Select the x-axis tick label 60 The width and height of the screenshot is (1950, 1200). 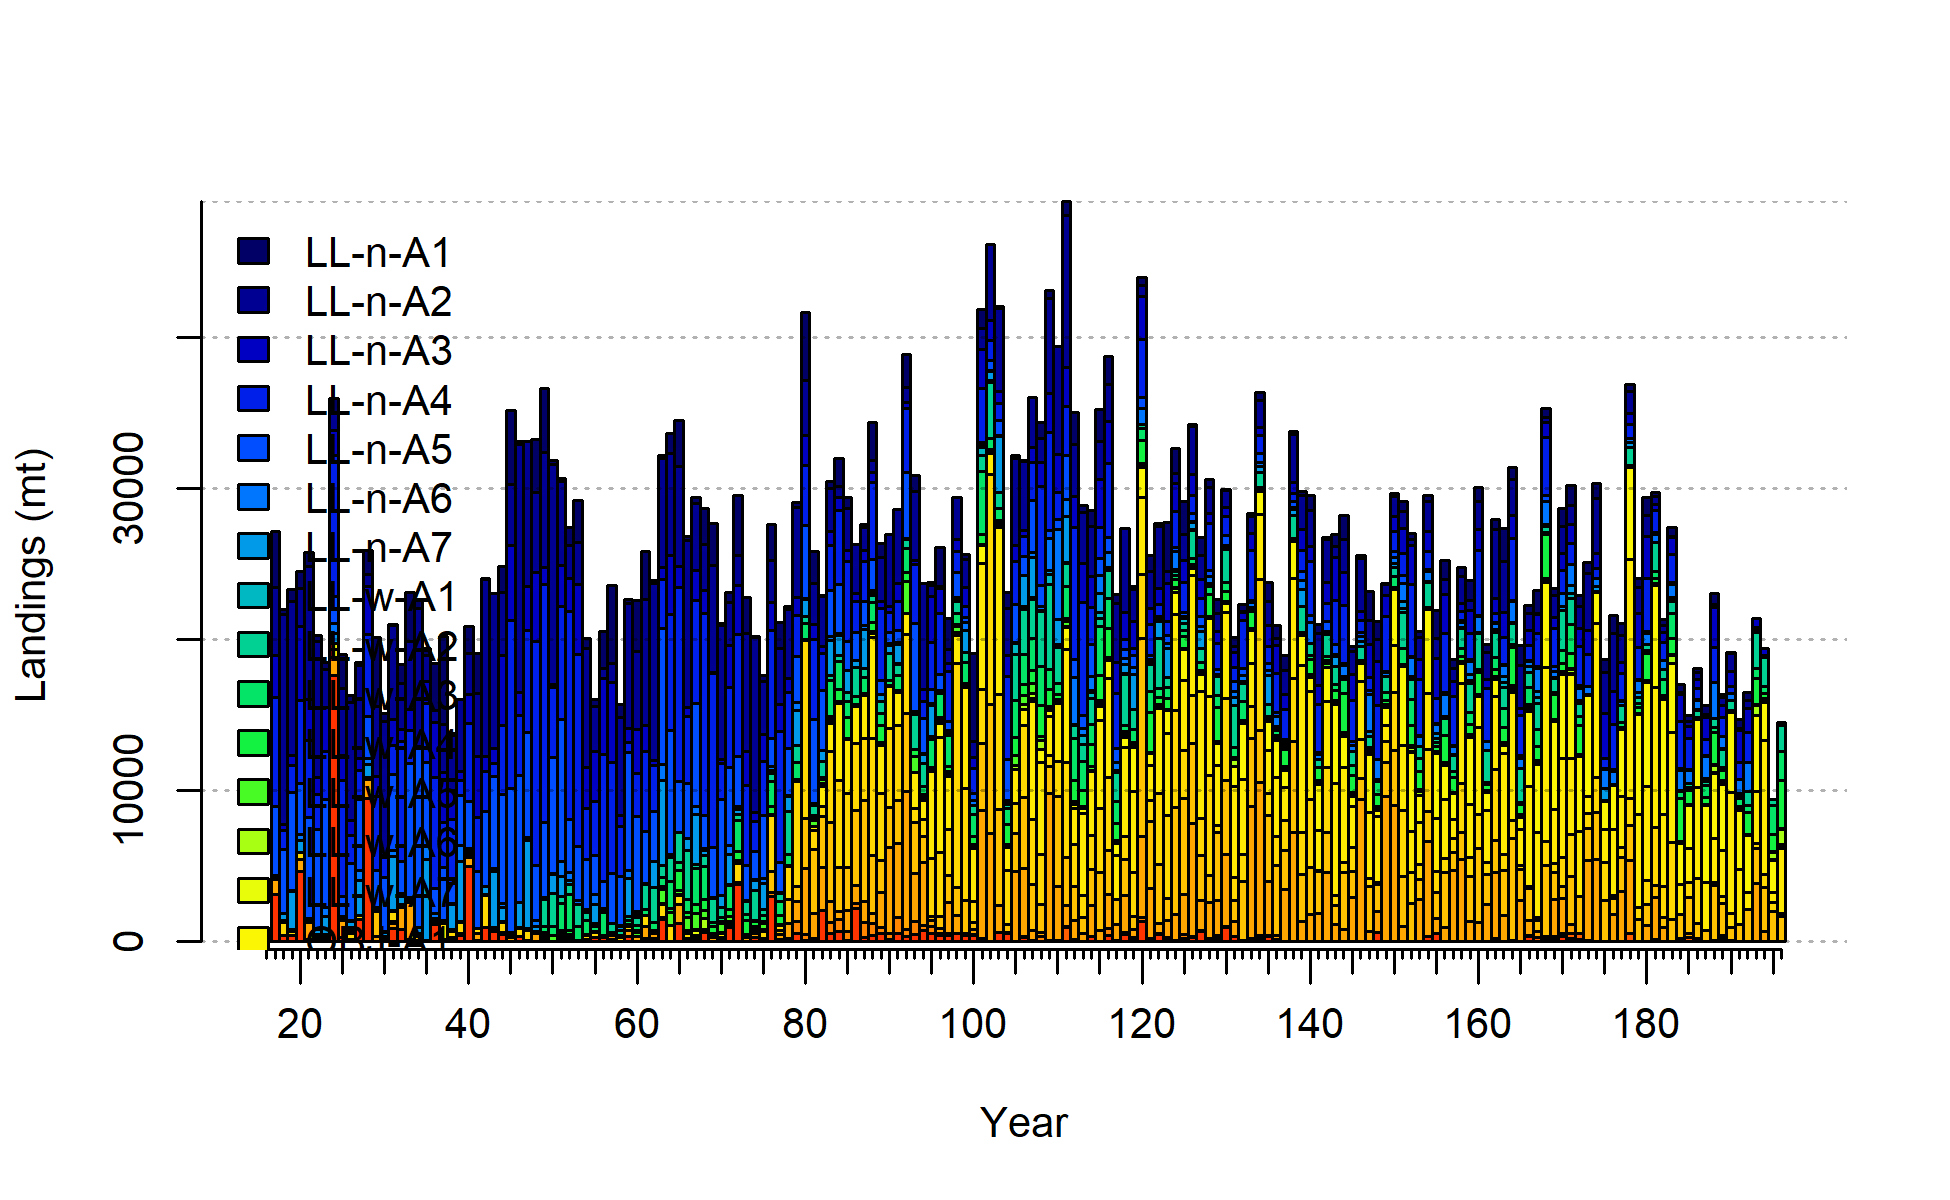(637, 1024)
